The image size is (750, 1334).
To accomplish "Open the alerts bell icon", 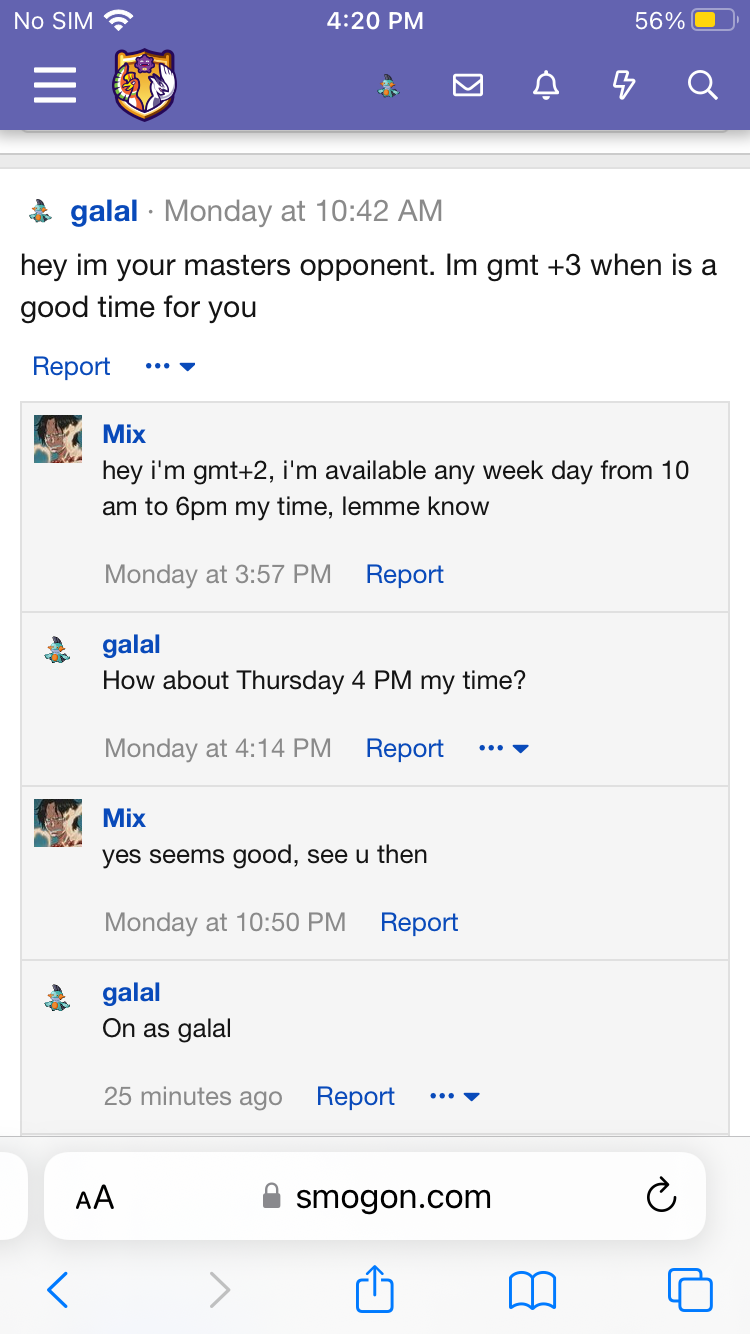I will pyautogui.click(x=546, y=86).
